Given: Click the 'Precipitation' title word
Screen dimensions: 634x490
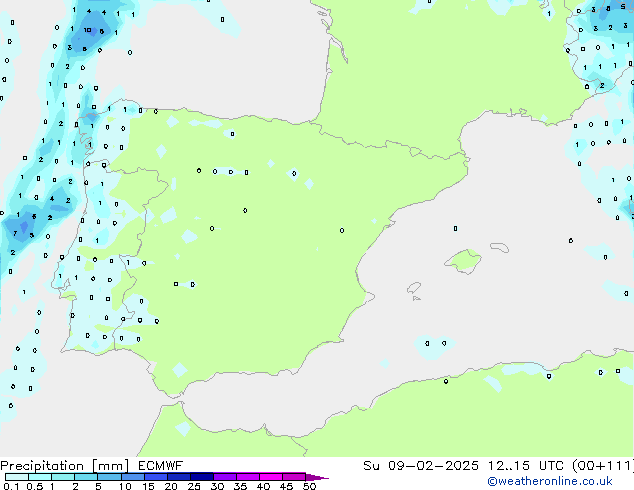Looking at the screenshot, I should tap(42, 466).
